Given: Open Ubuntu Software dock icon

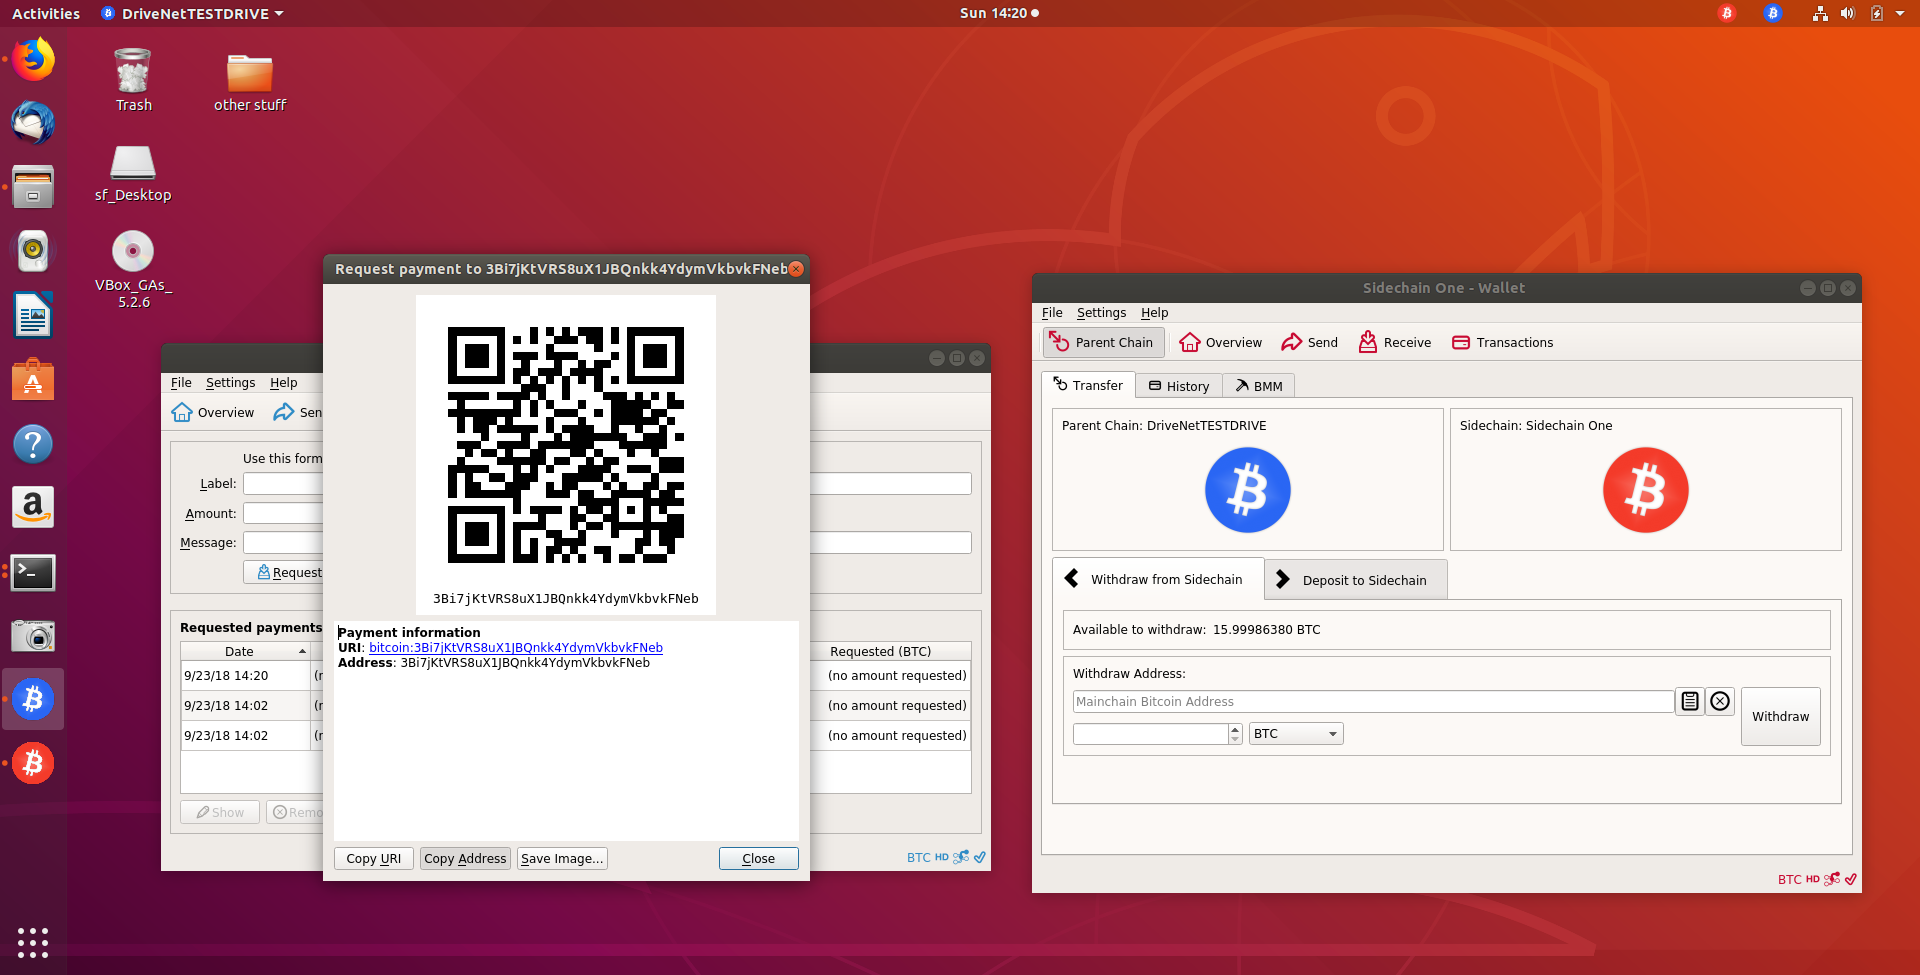Looking at the screenshot, I should pos(33,380).
